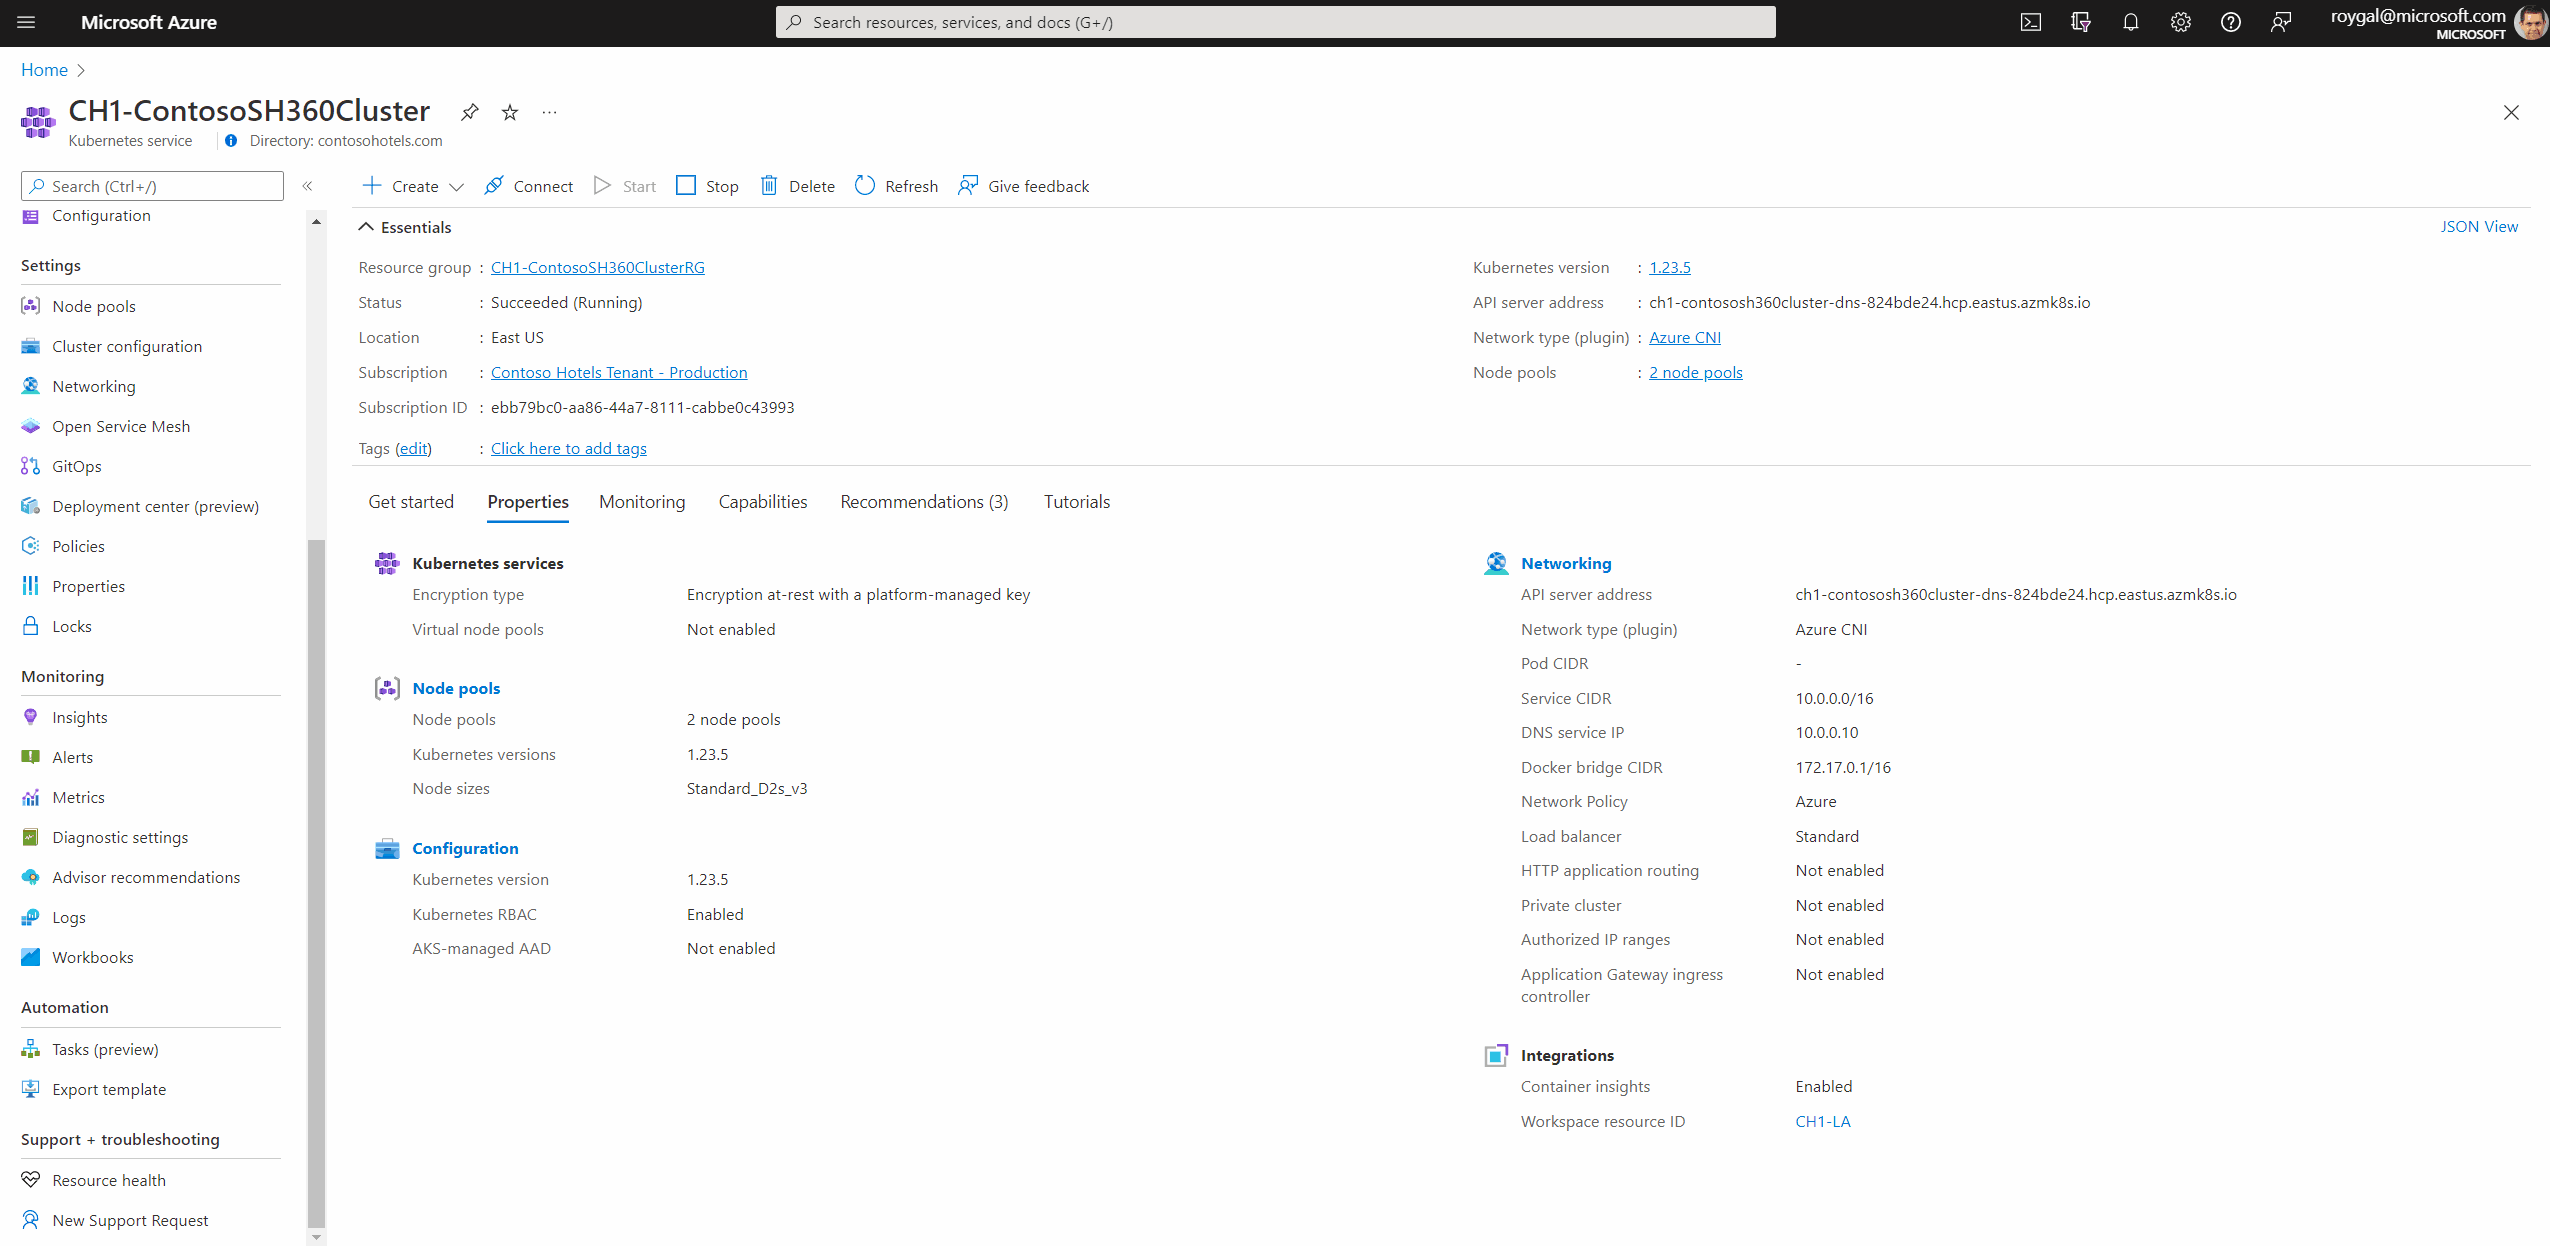Open portal settings gear icon
The image size is (2550, 1246).
pos(2180,22)
